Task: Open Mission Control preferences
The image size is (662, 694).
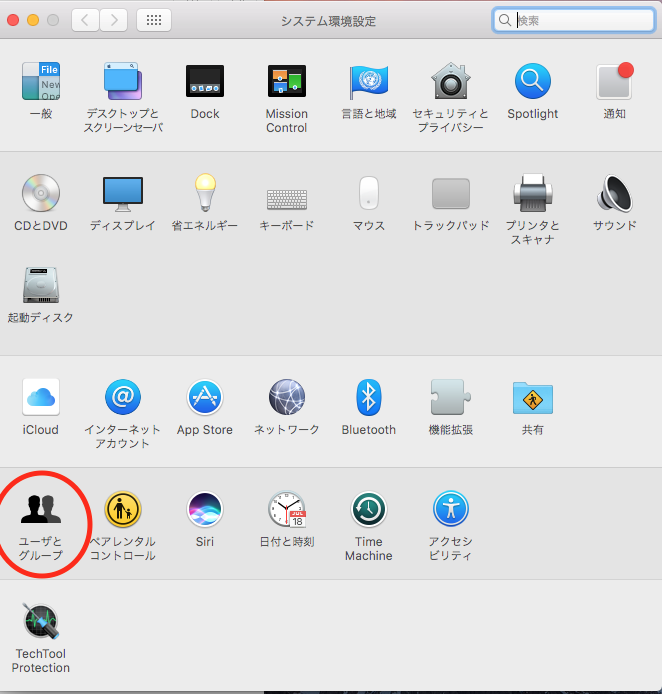Action: [x=287, y=81]
